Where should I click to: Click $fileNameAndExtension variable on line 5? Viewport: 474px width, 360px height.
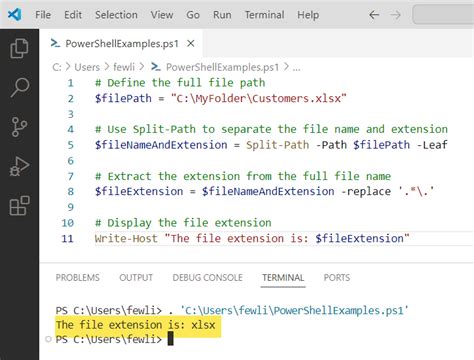coord(161,145)
